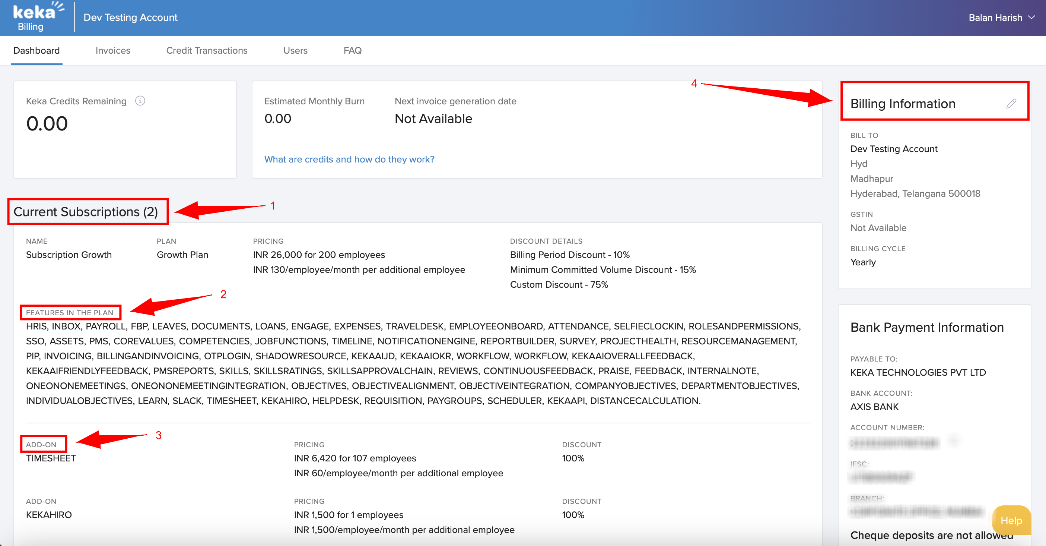
Task: Click the Dev Testing Account header title
Action: coord(130,17)
